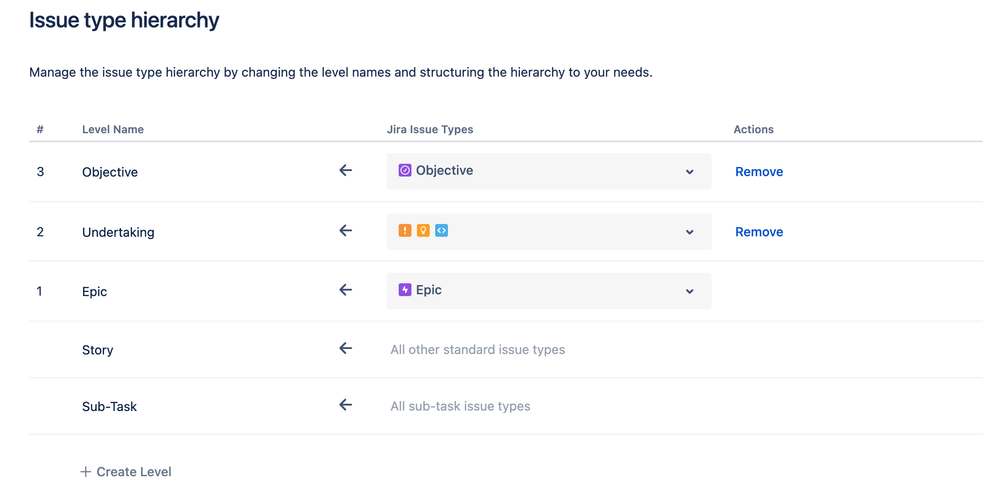This screenshot has height=500, width=999.
Task: Click the purple Objective issue type icon
Action: 405,171
